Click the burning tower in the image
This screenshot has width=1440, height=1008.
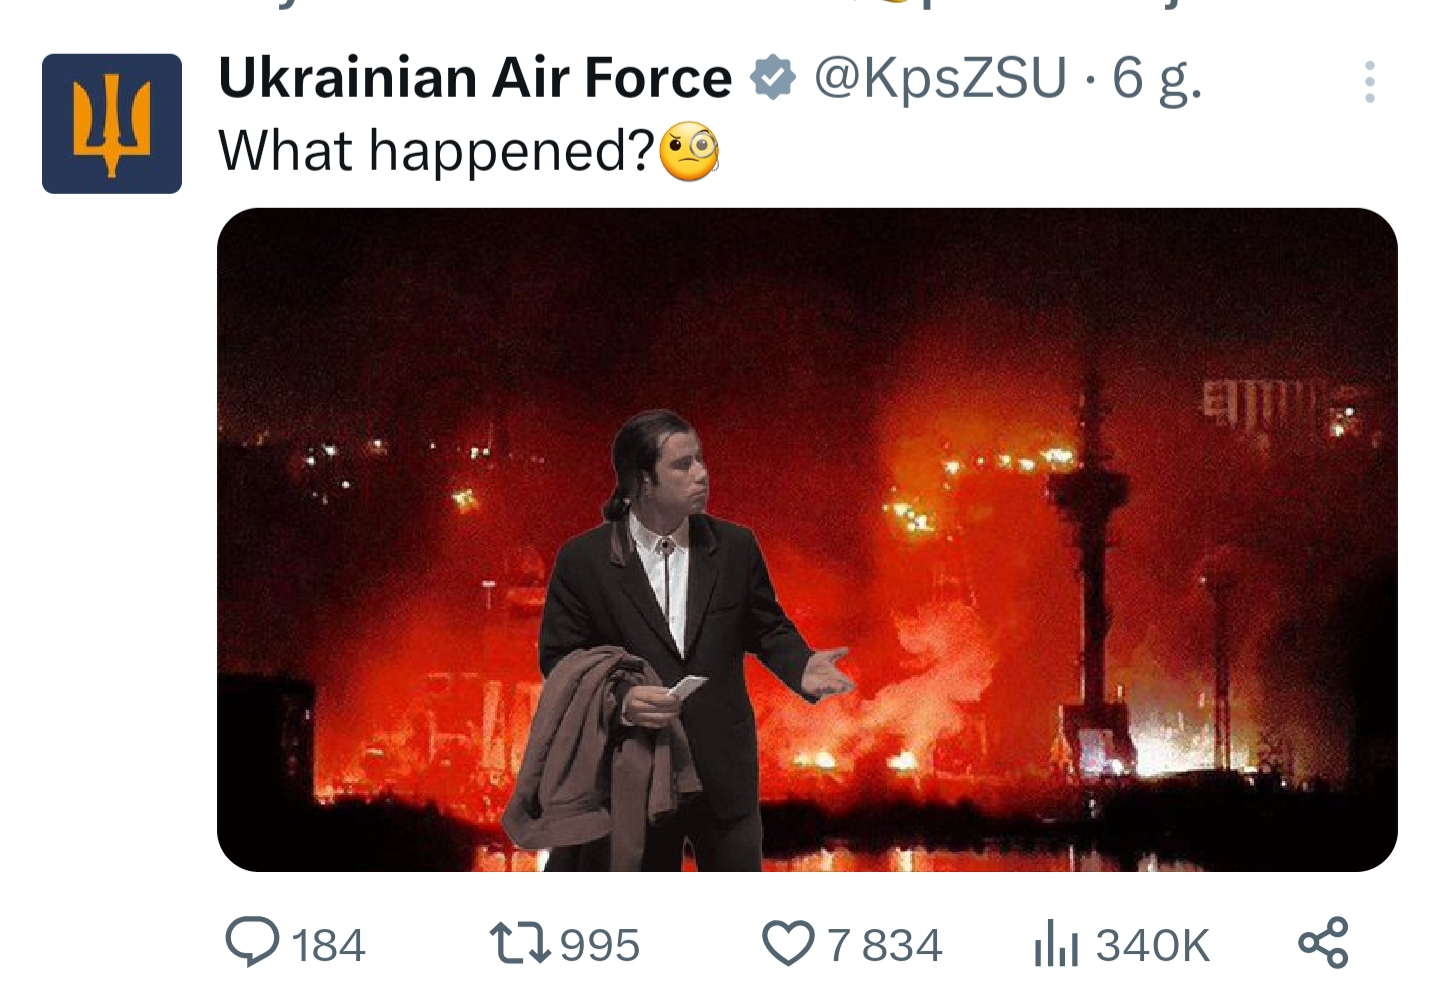tap(1092, 560)
